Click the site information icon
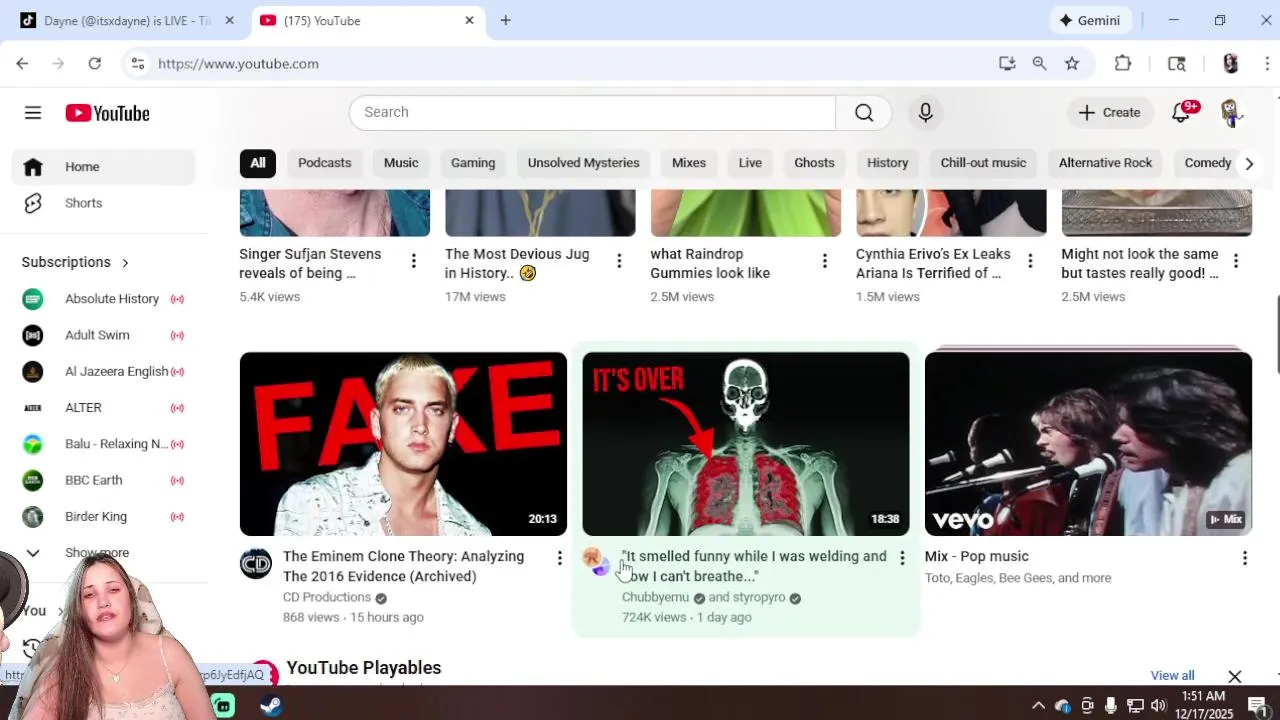Viewport: 1280px width, 720px height. (138, 63)
